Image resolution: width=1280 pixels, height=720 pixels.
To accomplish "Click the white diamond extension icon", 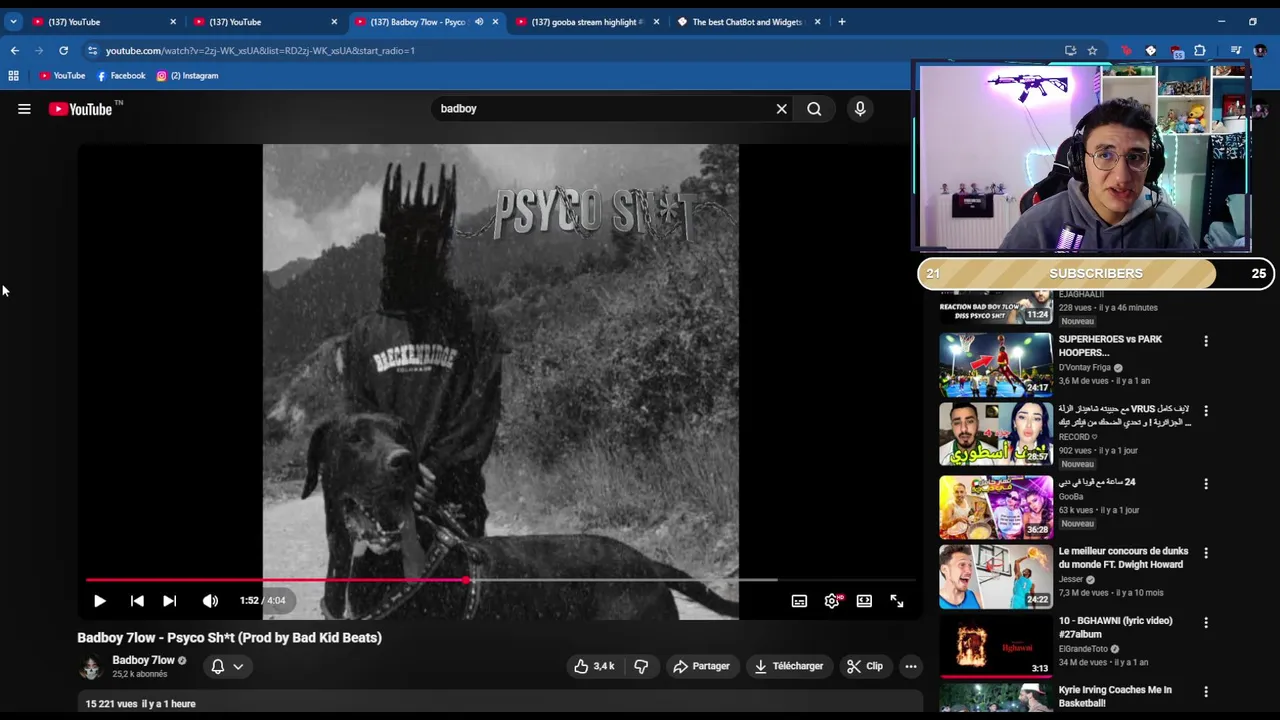I will [x=1151, y=50].
